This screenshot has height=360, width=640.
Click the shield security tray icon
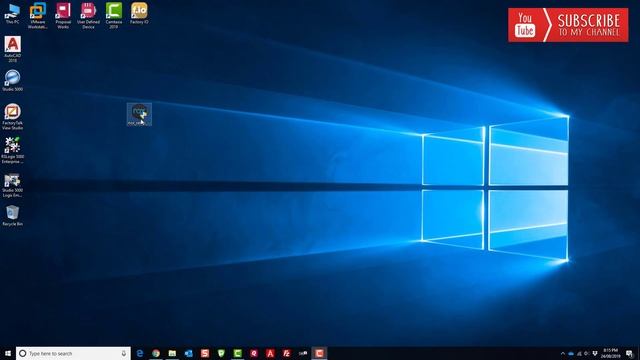[595, 353]
